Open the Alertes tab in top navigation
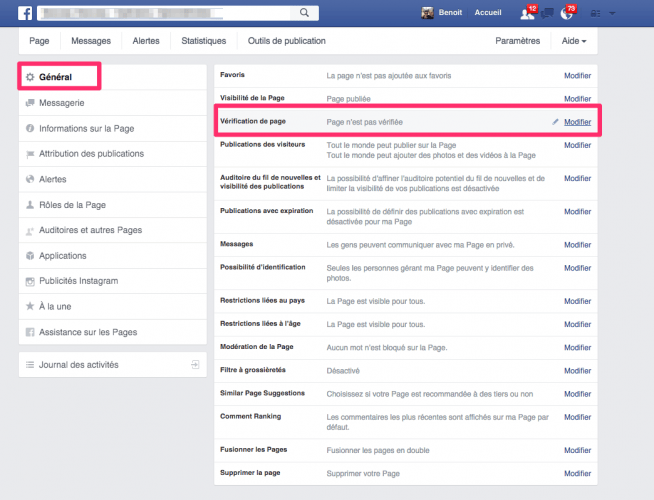Viewport: 654px width, 500px height. (x=146, y=41)
